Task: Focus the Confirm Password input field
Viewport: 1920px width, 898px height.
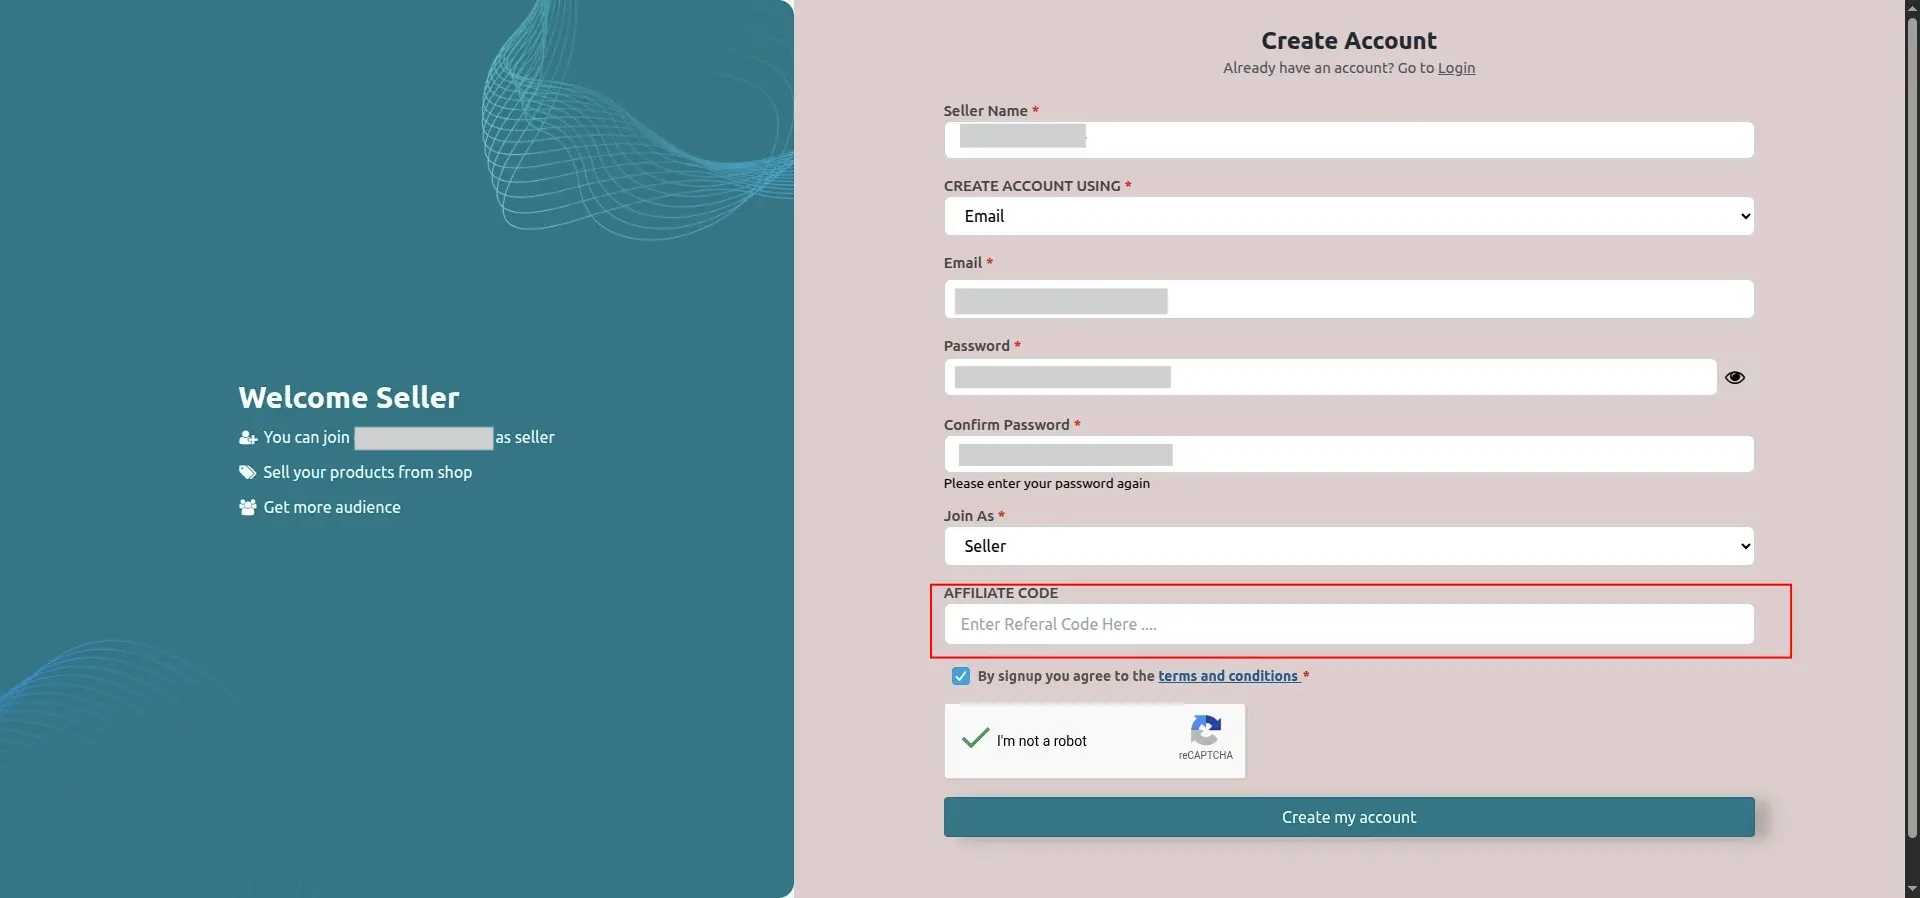Action: tap(1349, 454)
